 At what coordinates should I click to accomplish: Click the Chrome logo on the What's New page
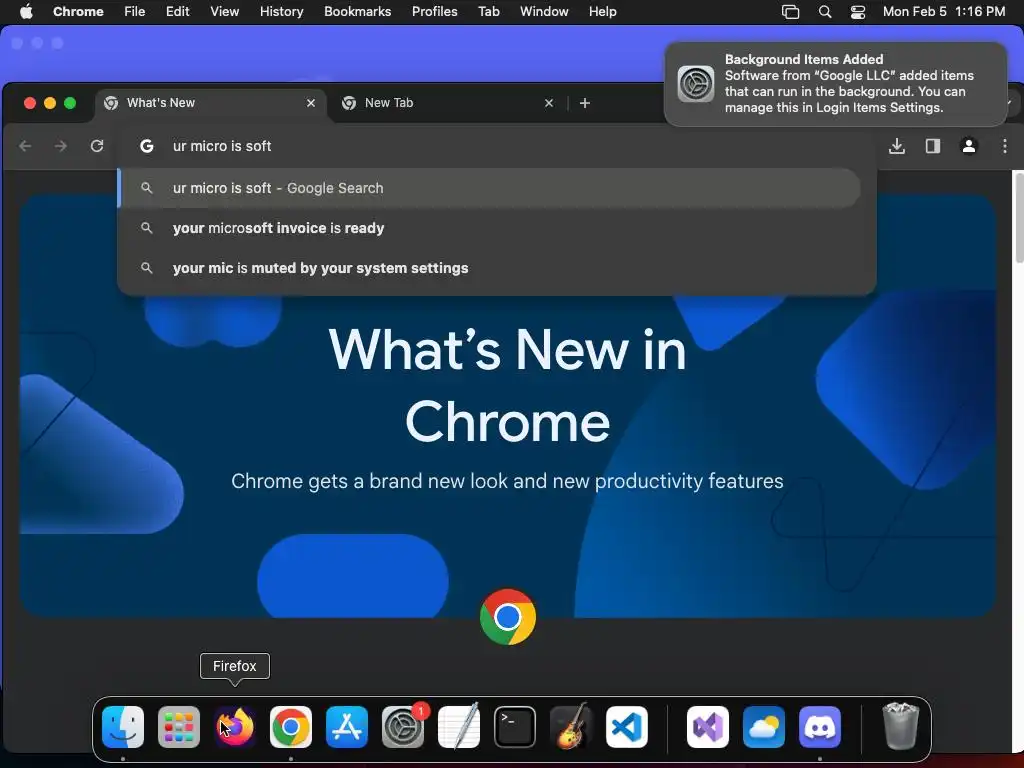point(507,616)
